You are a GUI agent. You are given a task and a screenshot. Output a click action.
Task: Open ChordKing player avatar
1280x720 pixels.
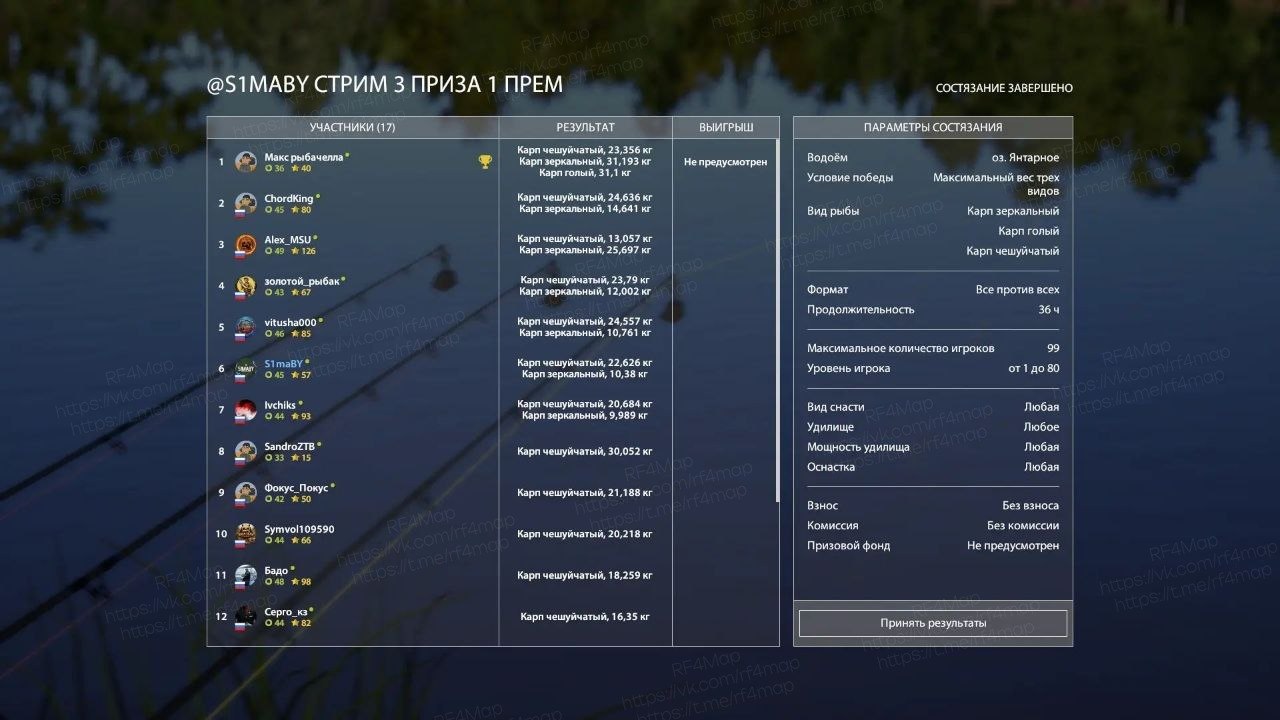tap(246, 203)
